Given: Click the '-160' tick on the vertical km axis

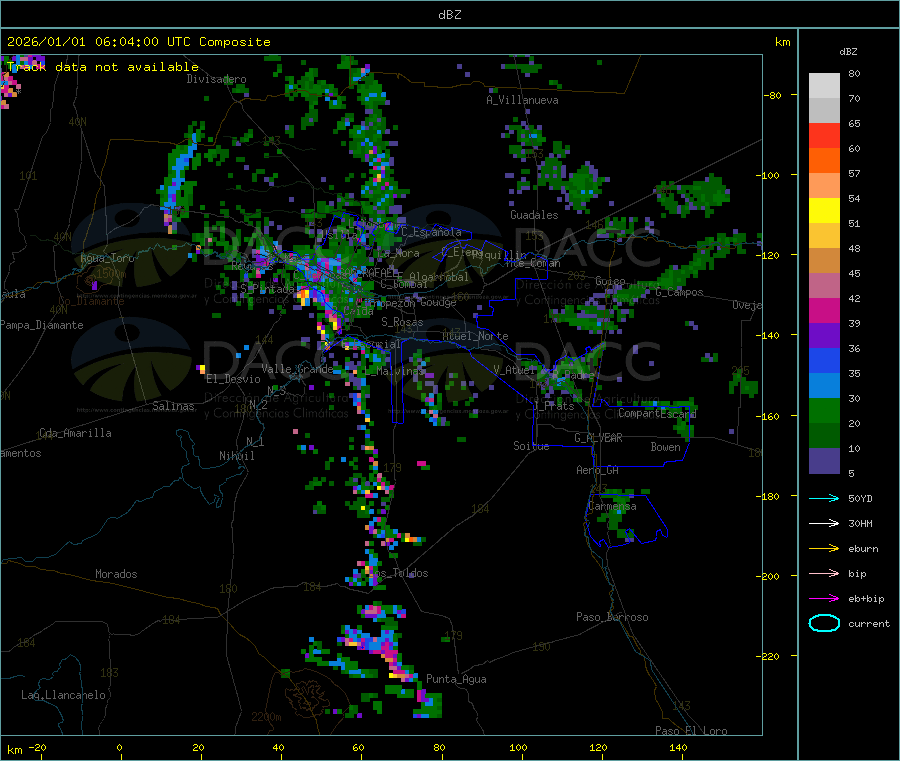Looking at the screenshot, I should 770,416.
